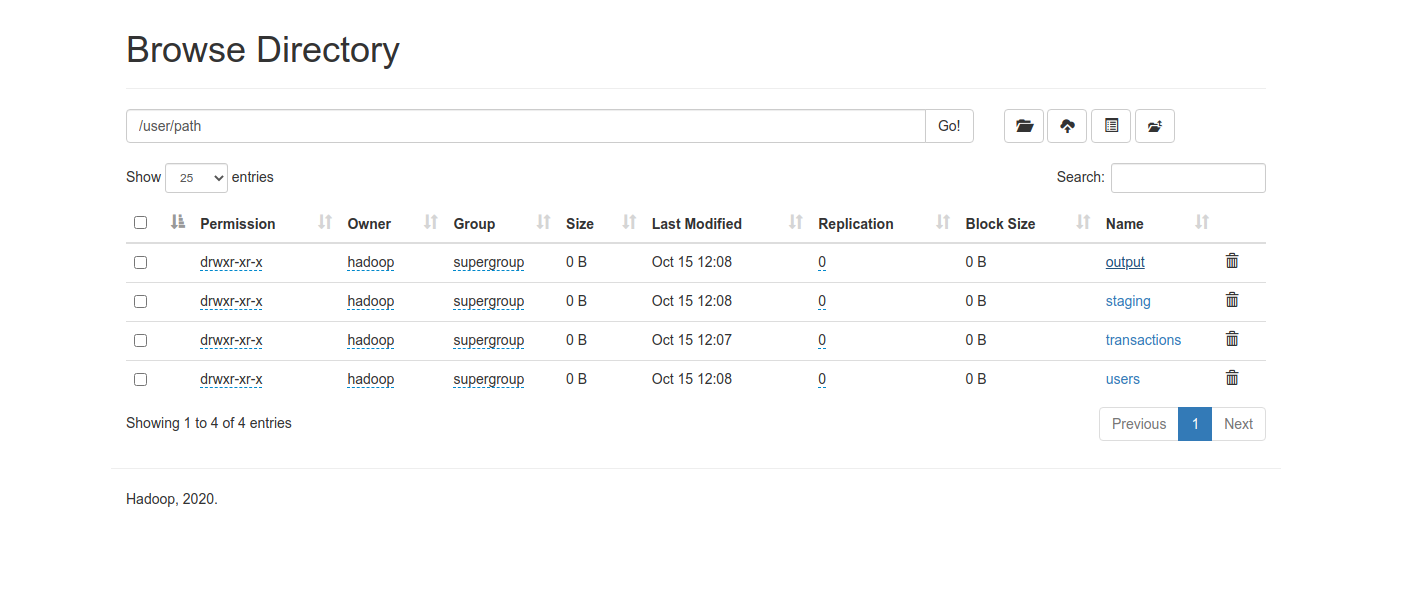
Task: Open the upload files cloud icon
Action: 1067,126
